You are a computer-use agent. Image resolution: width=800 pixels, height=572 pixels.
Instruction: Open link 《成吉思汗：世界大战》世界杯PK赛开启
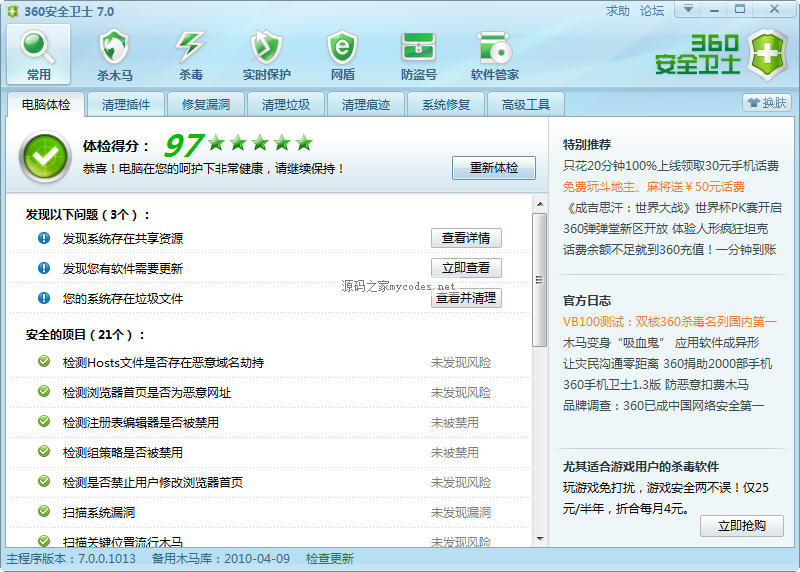[x=672, y=208]
